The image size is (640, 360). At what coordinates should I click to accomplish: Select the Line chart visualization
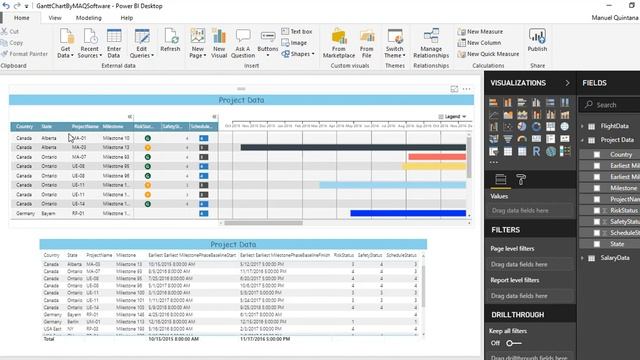(493, 115)
